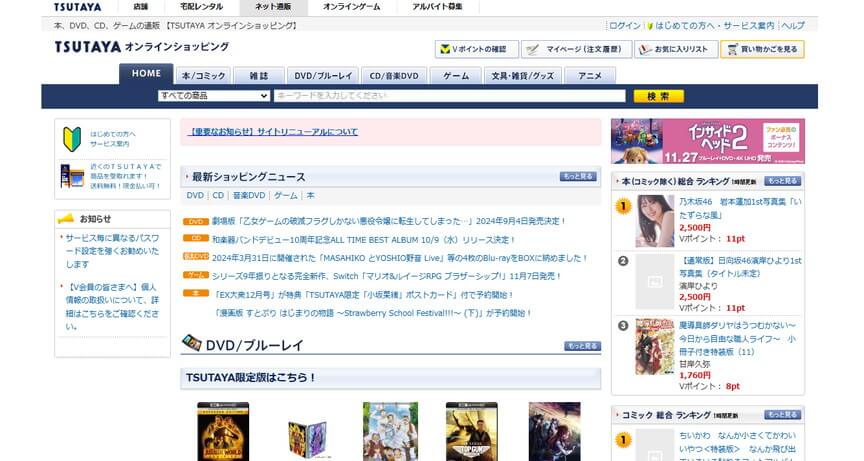The height and width of the screenshot is (461, 864).
Task: Select the DVD/ブルーレイ navigation tab
Action: tap(323, 76)
